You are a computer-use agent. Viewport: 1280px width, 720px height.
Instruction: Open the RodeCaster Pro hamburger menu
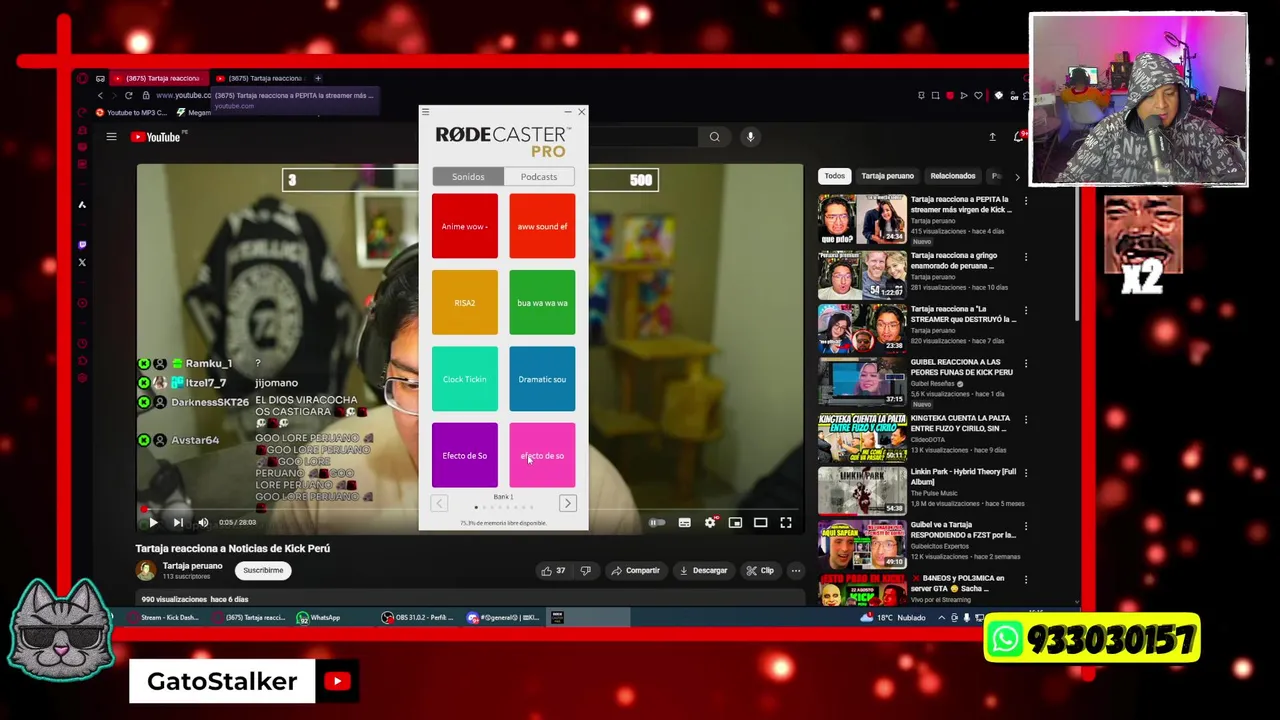425,112
